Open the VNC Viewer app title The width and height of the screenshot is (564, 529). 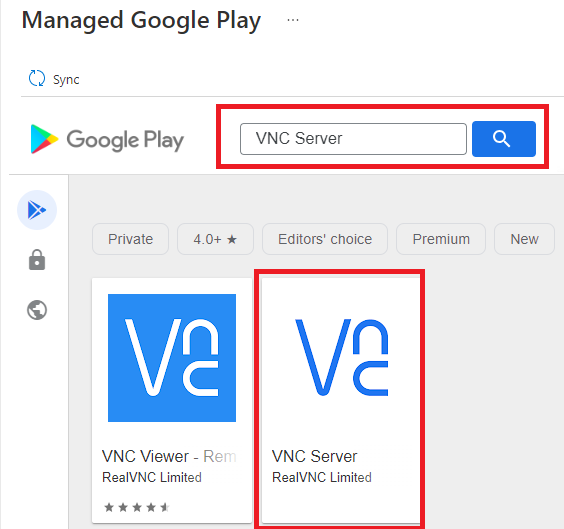tap(169, 456)
